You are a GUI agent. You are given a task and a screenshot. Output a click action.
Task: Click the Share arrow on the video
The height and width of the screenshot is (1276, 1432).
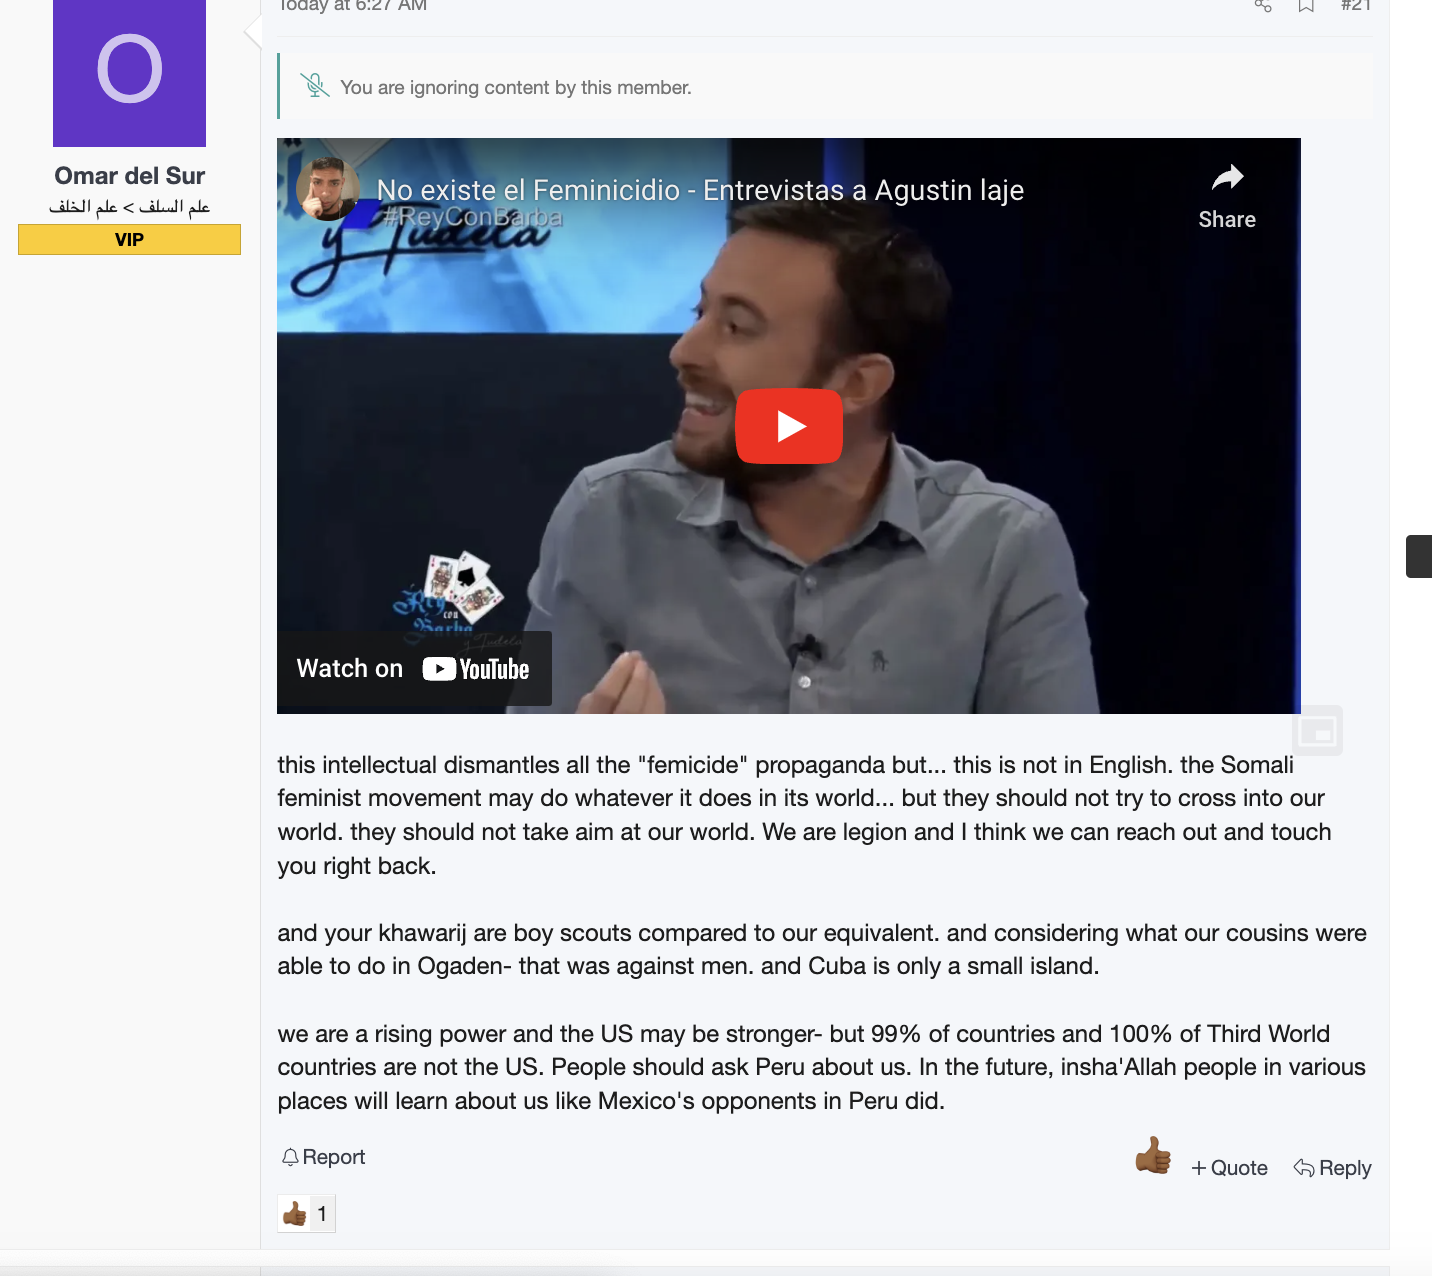1227,196
